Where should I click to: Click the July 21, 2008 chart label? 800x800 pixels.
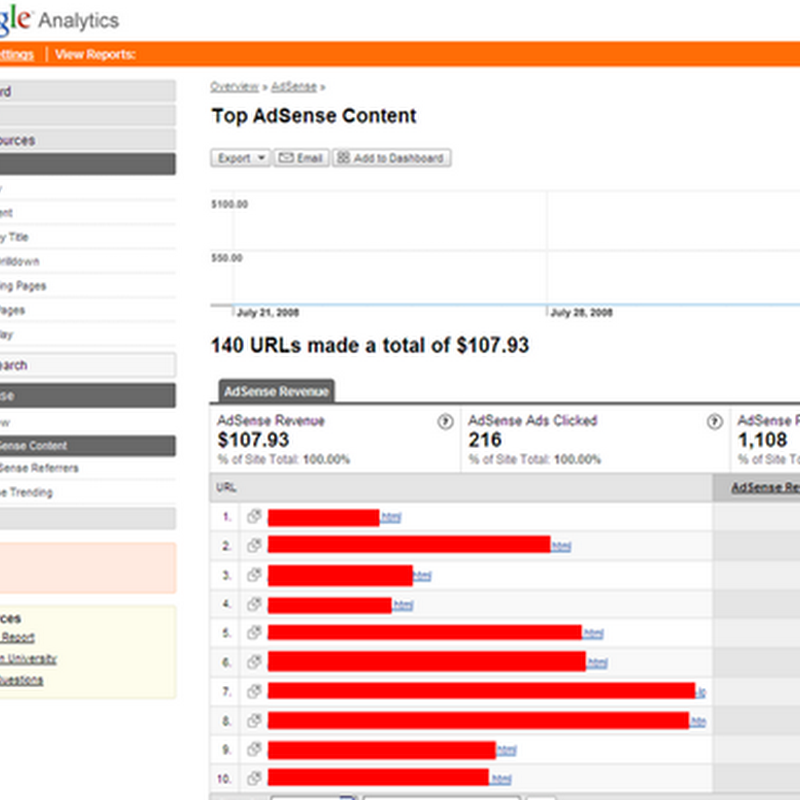(x=268, y=313)
